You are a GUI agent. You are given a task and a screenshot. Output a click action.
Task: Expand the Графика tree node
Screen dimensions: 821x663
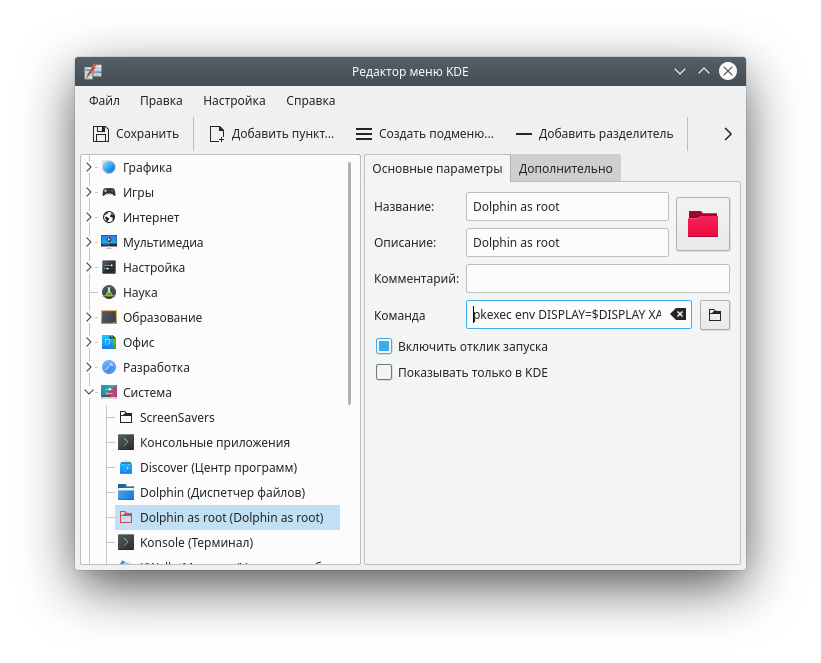coord(89,167)
